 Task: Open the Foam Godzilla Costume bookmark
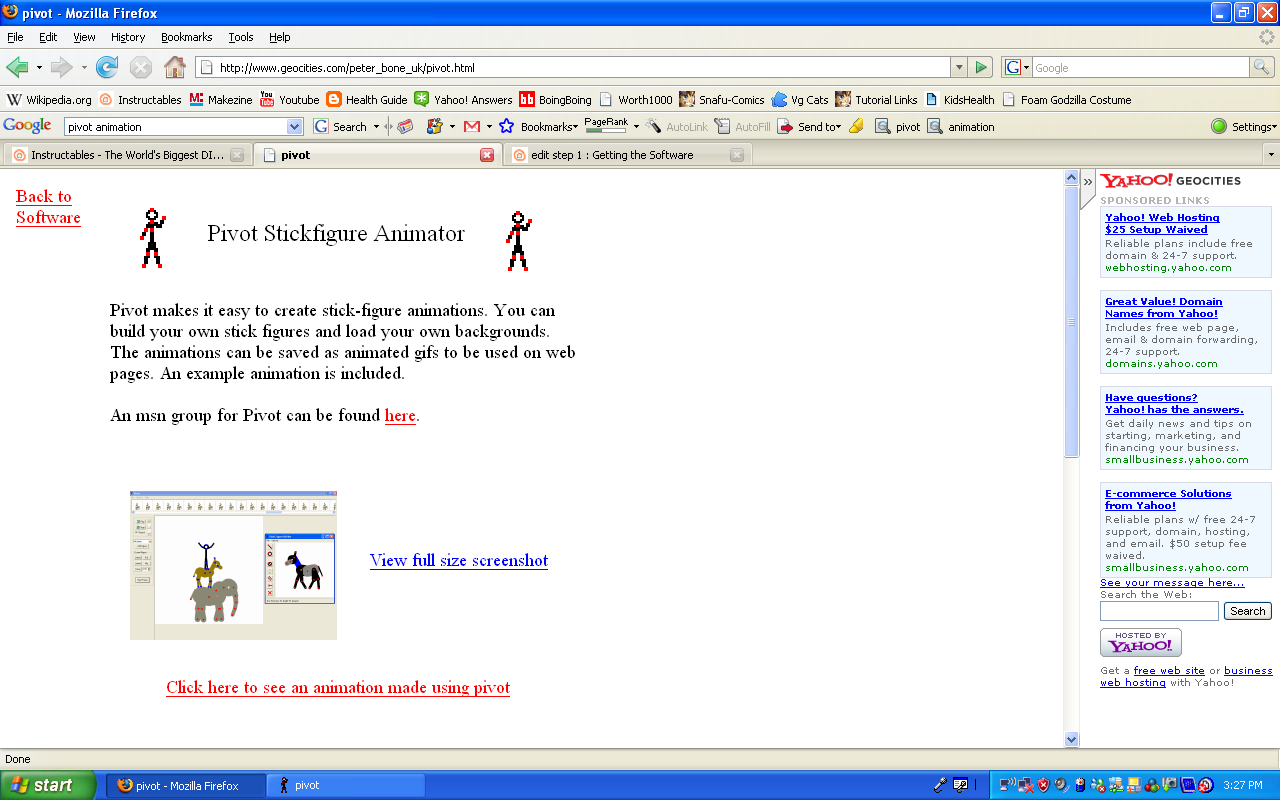coord(1066,100)
